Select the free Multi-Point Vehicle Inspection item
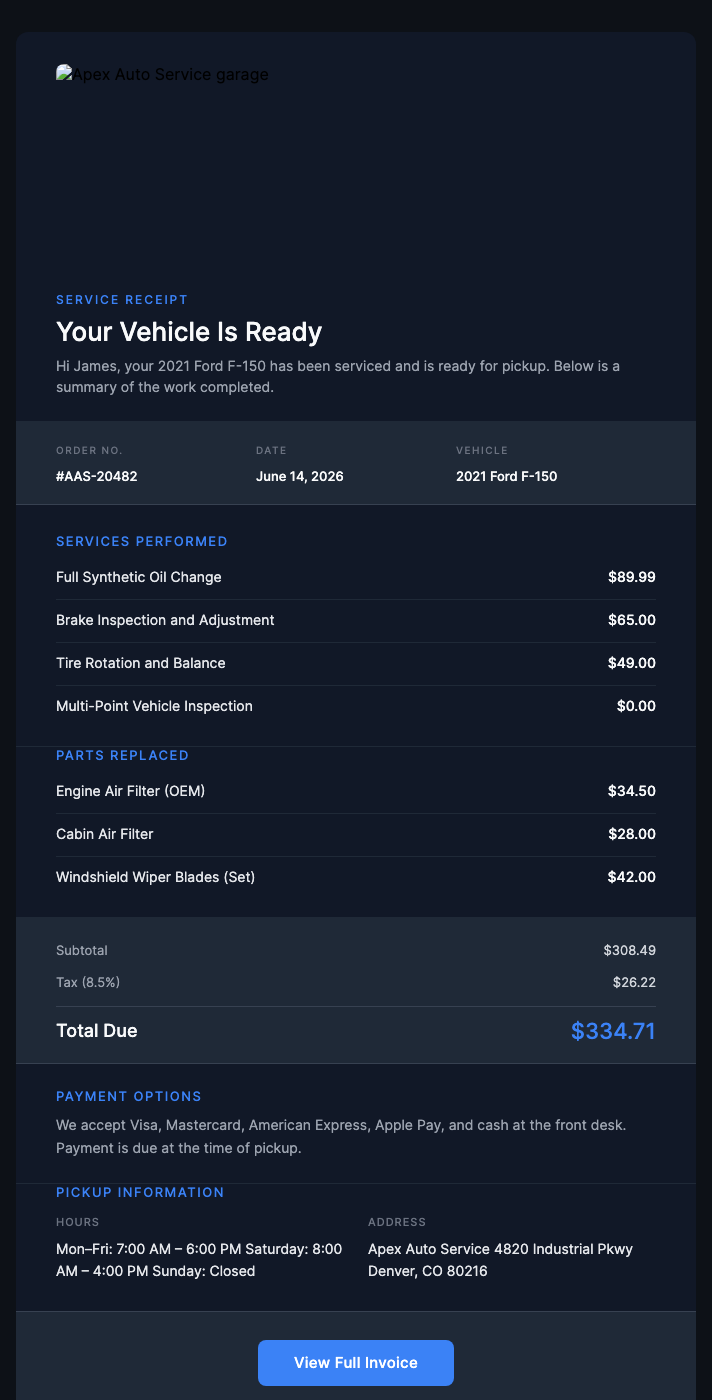Image resolution: width=712 pixels, height=1400 pixels. tap(154, 706)
